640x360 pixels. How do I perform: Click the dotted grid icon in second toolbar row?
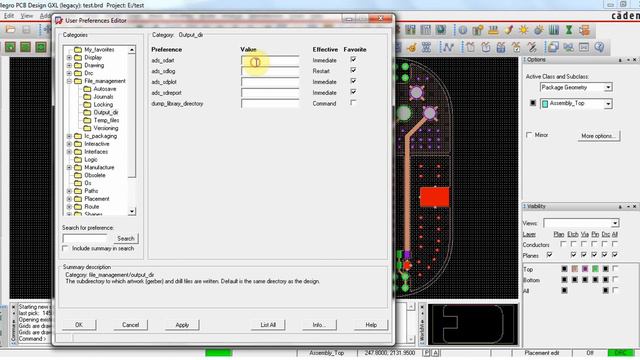(426, 47)
